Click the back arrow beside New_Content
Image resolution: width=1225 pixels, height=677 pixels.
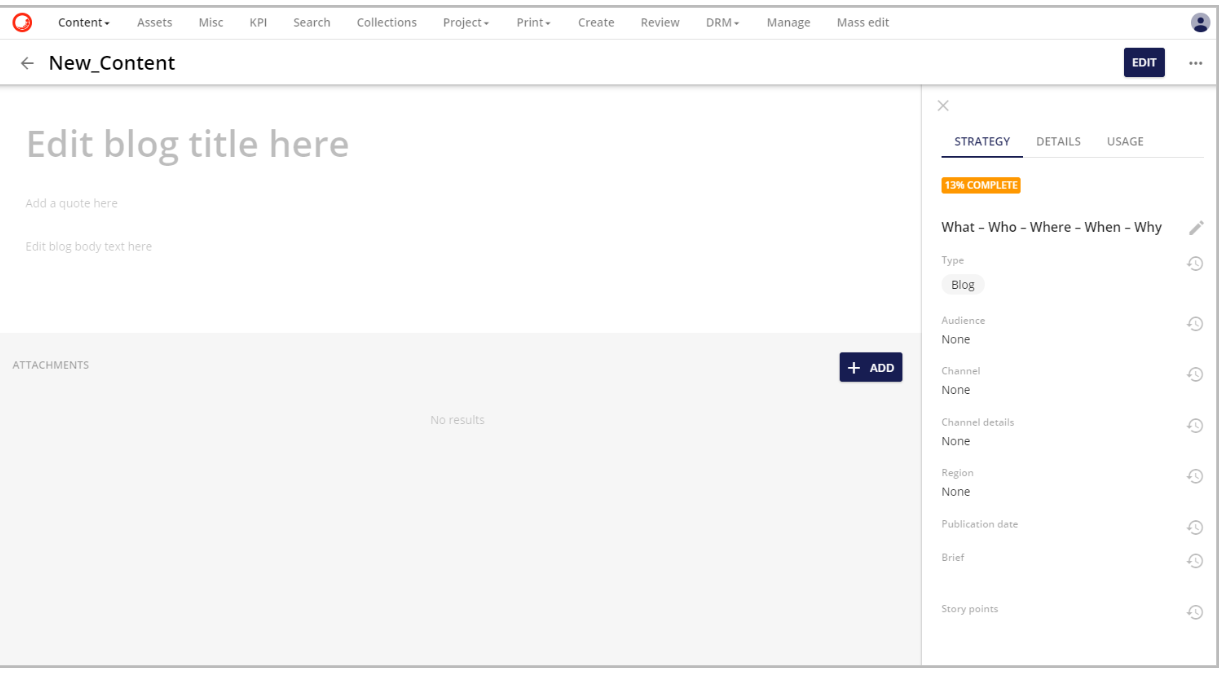pos(27,63)
